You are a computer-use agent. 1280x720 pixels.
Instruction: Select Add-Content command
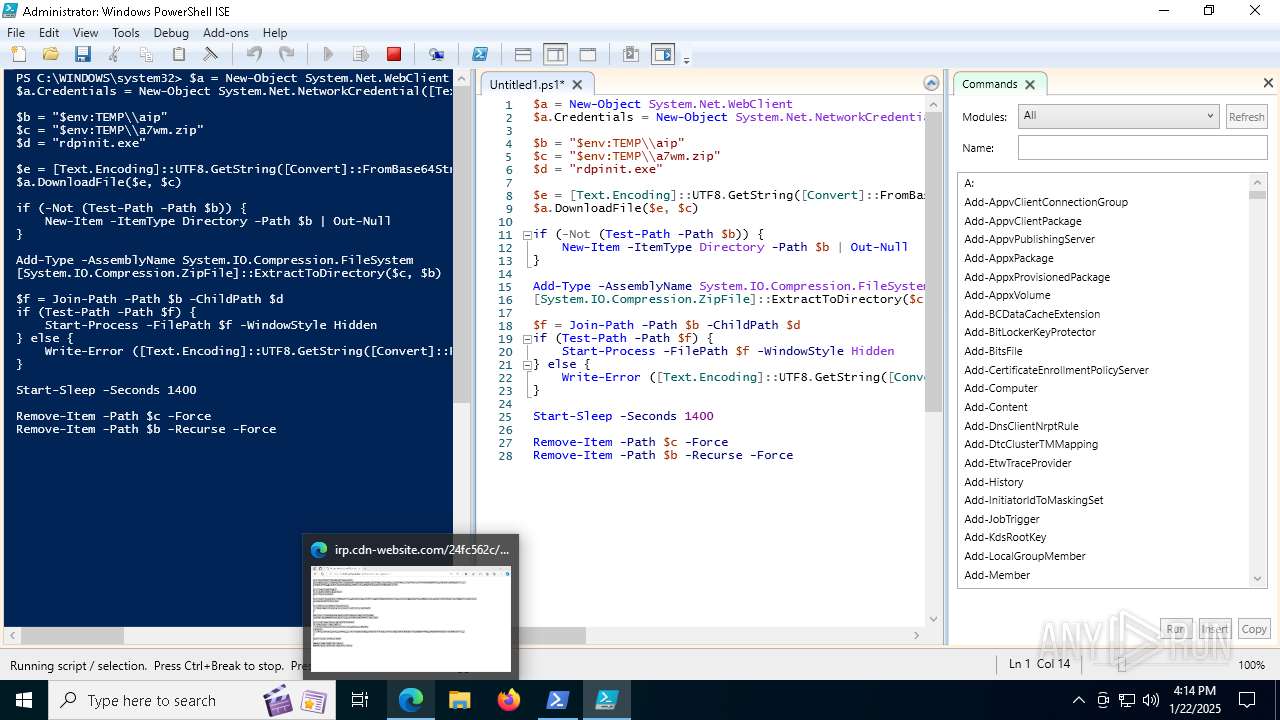(x=996, y=407)
